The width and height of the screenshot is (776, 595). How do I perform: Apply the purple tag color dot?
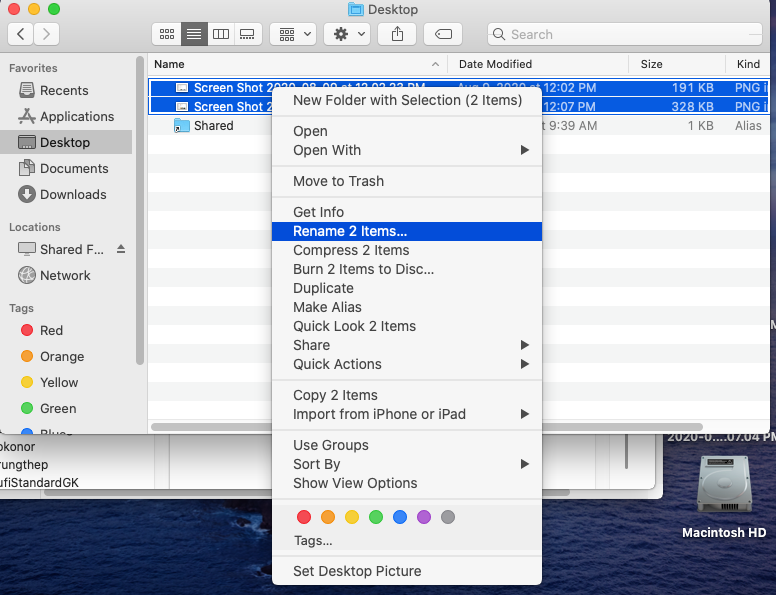pos(424,517)
